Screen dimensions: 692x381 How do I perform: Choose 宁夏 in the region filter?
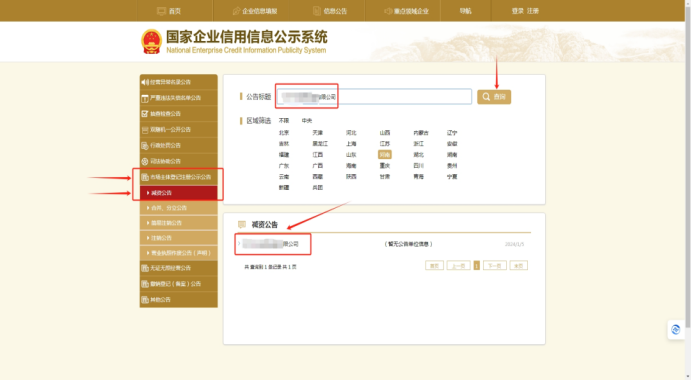(x=452, y=177)
